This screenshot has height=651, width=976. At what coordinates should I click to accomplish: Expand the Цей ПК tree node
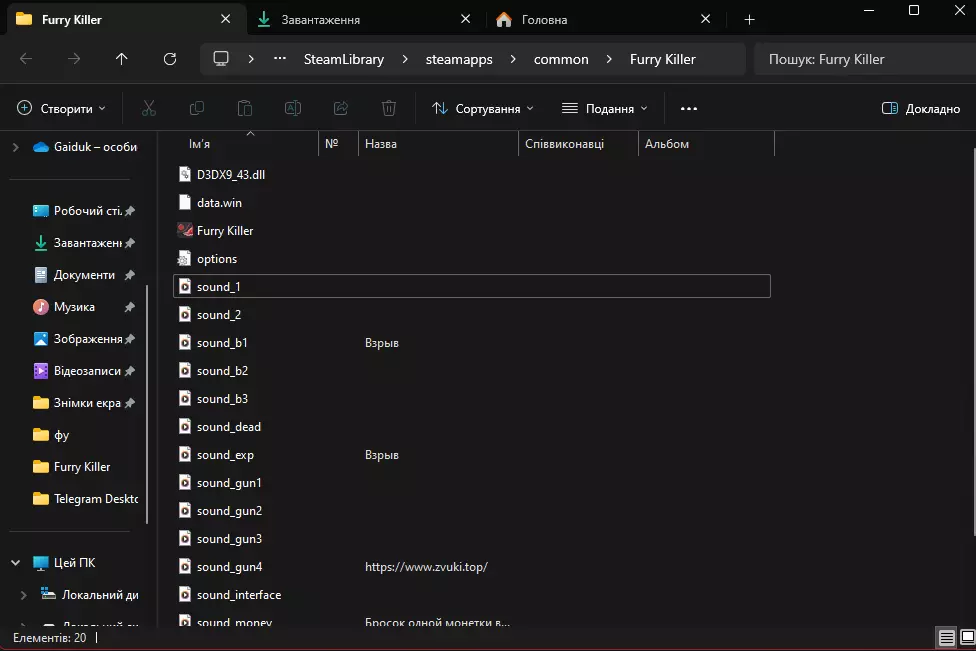point(15,563)
